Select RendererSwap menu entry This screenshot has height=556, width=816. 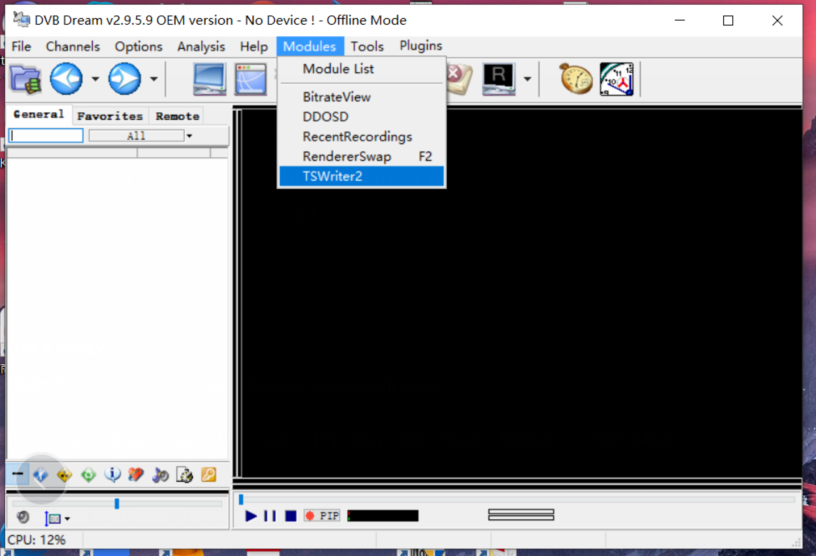click(x=362, y=156)
